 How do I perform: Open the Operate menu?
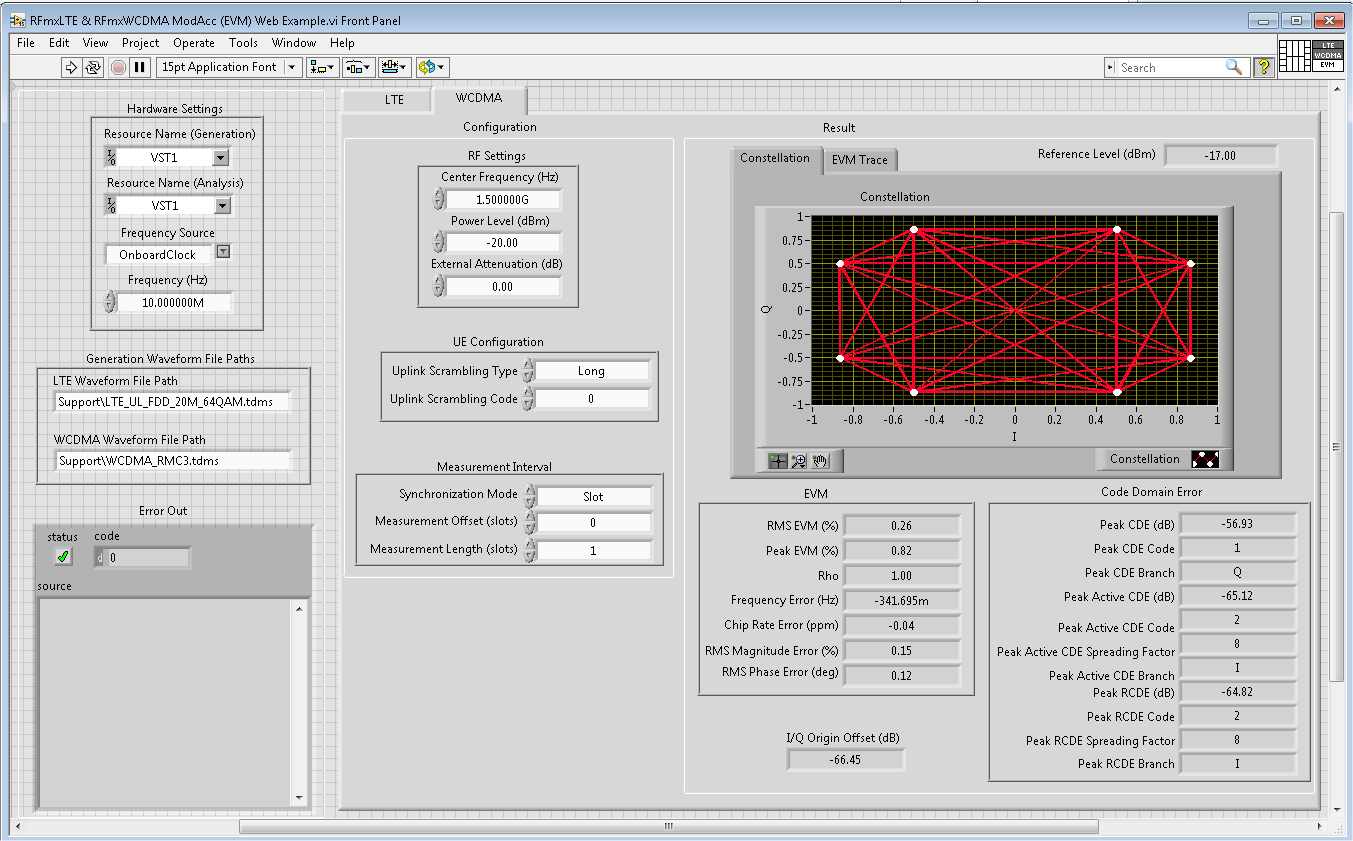[194, 43]
